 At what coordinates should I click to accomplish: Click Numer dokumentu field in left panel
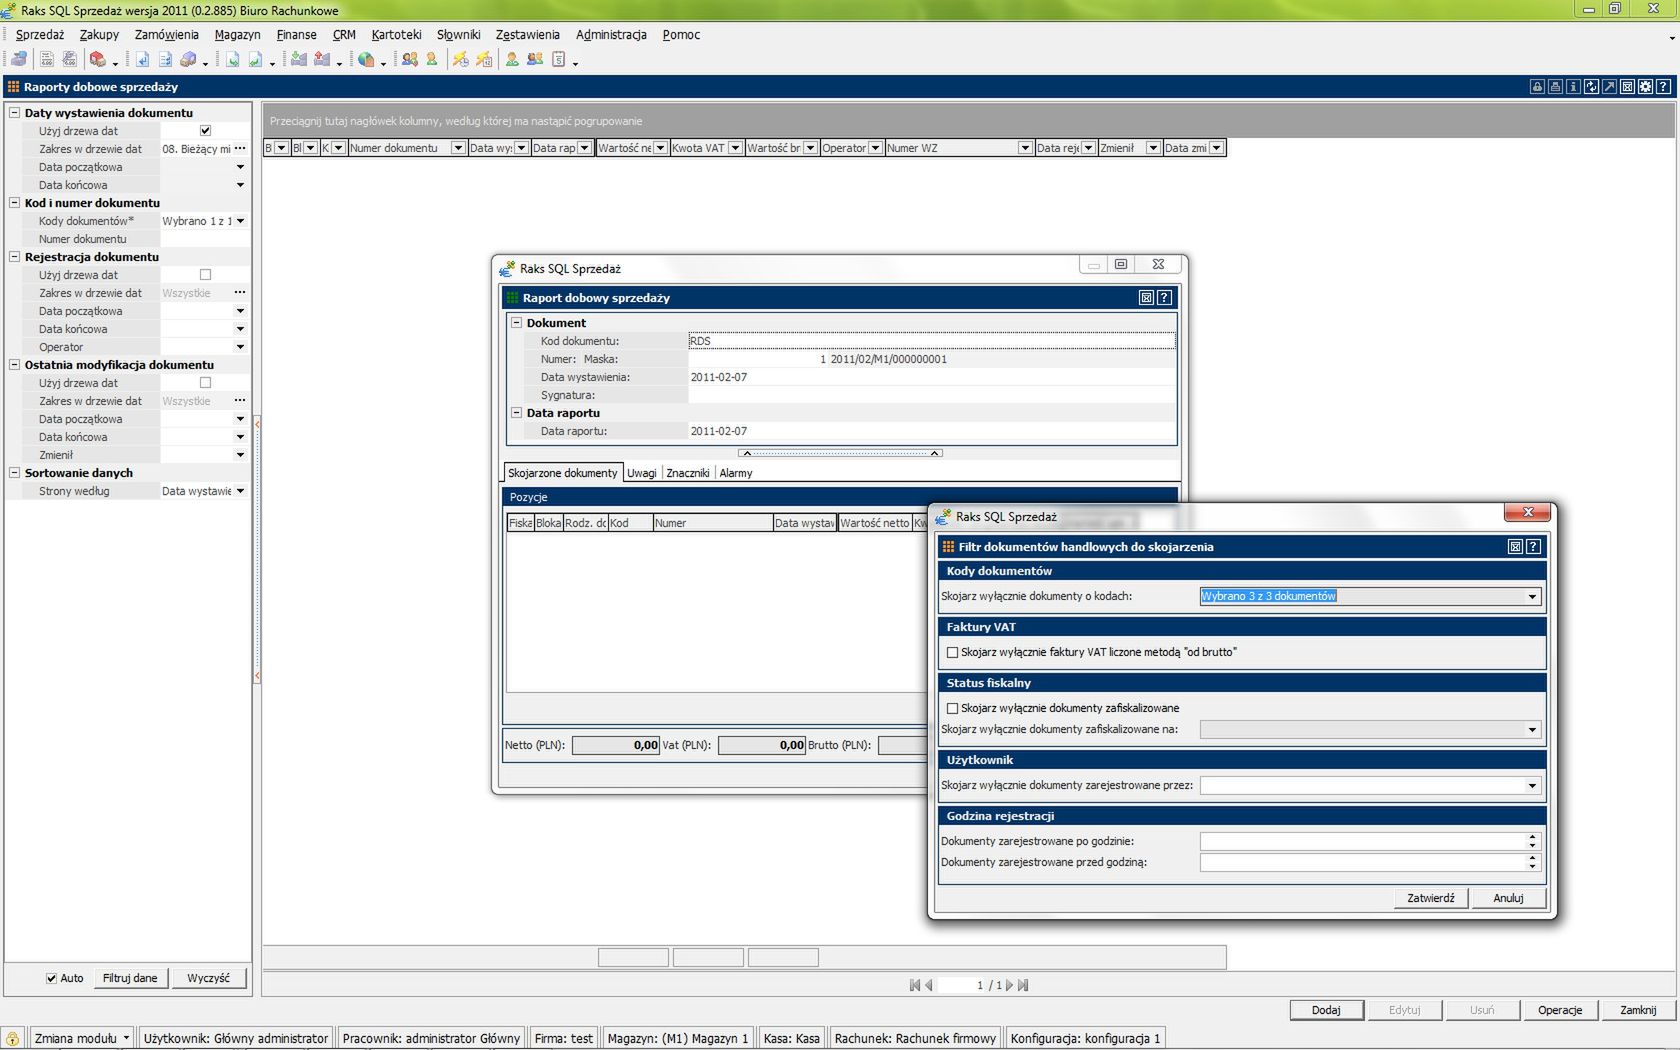[x=204, y=239]
